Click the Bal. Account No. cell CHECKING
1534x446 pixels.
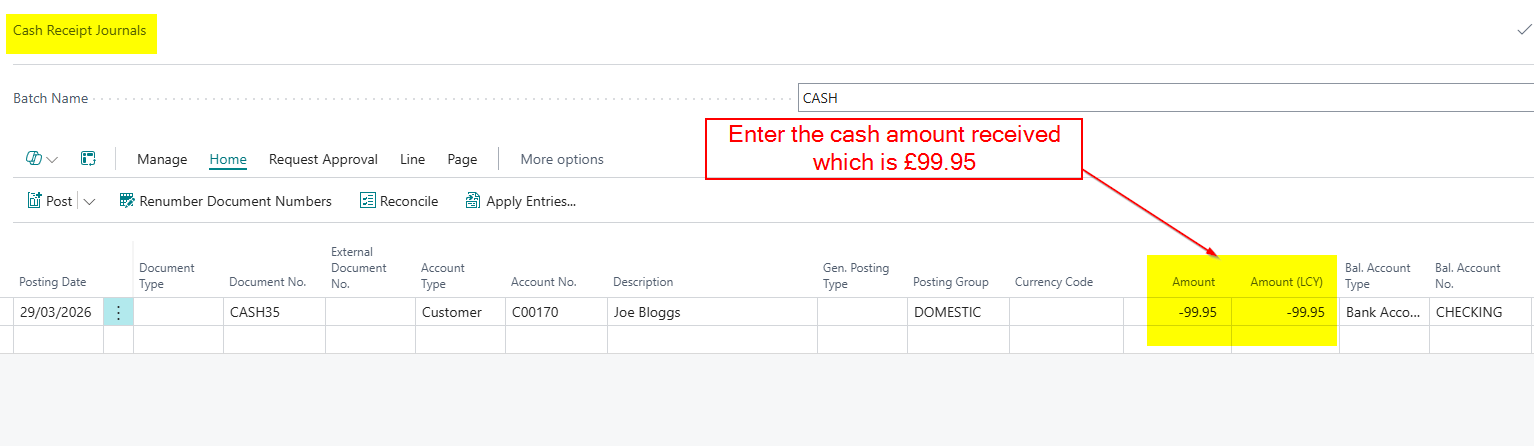pyautogui.click(x=1479, y=312)
